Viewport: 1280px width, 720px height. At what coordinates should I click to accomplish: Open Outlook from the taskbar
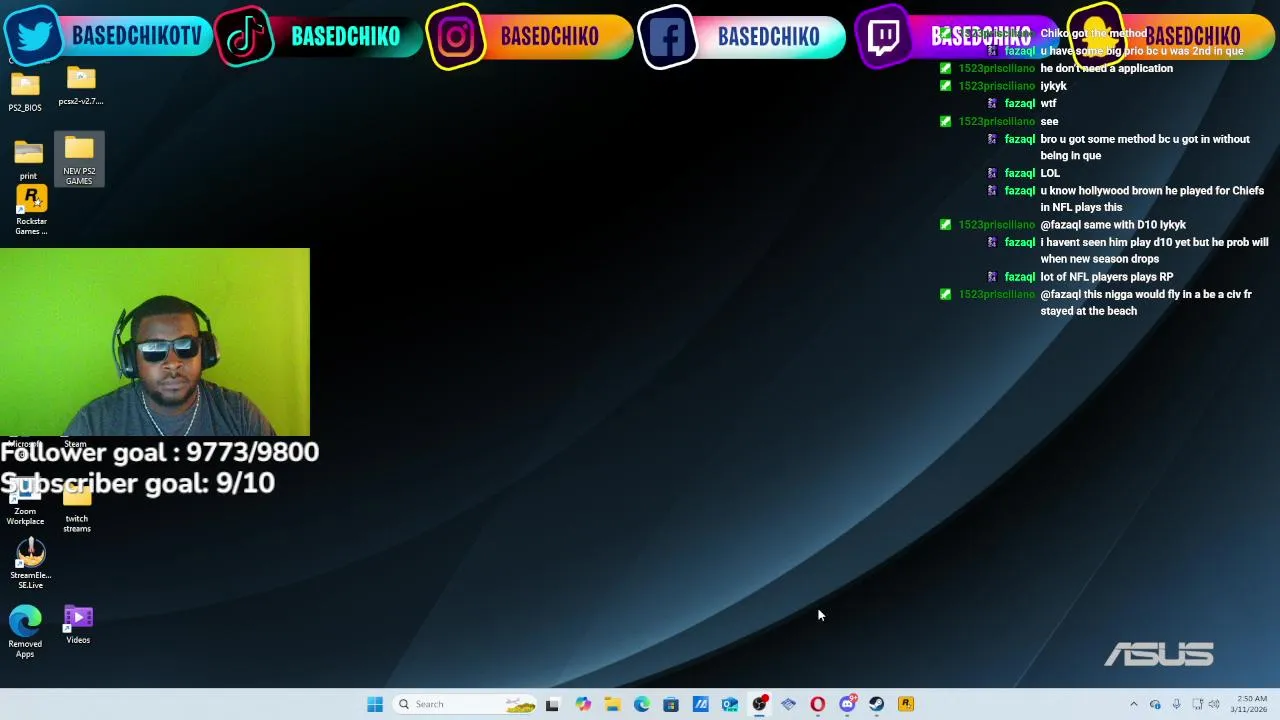[x=730, y=704]
